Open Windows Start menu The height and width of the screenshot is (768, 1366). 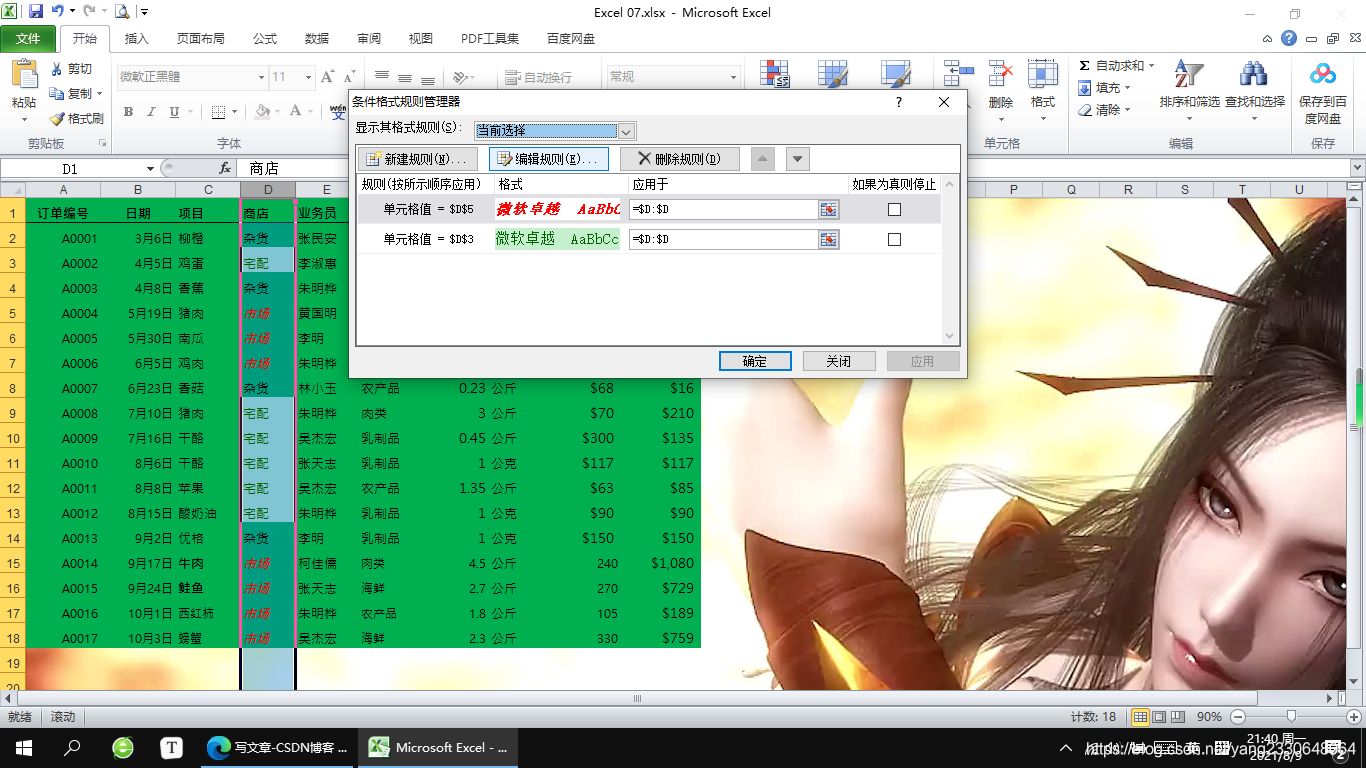pos(23,747)
